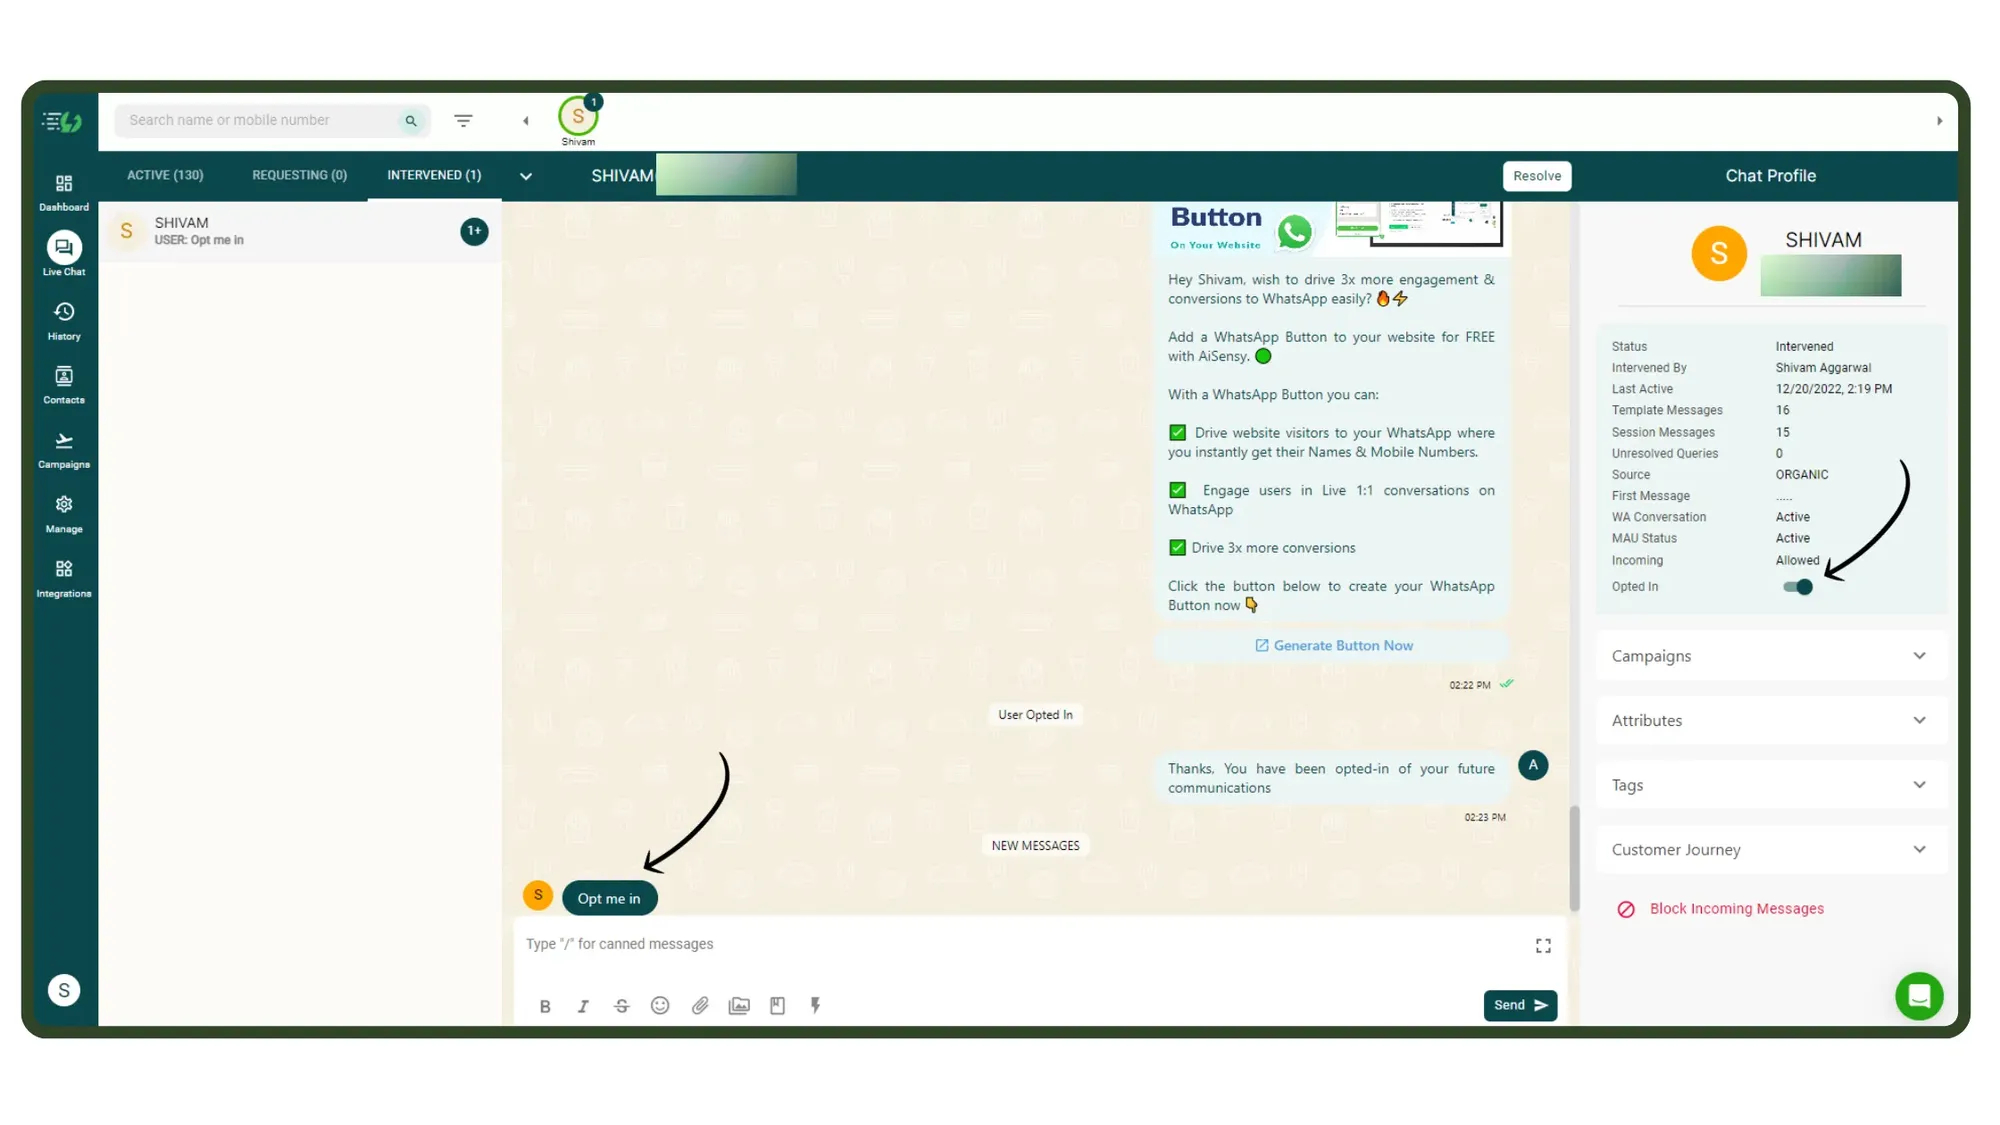Select the INTERVENED (1) tab
The image size is (2000, 1125).
(x=433, y=174)
